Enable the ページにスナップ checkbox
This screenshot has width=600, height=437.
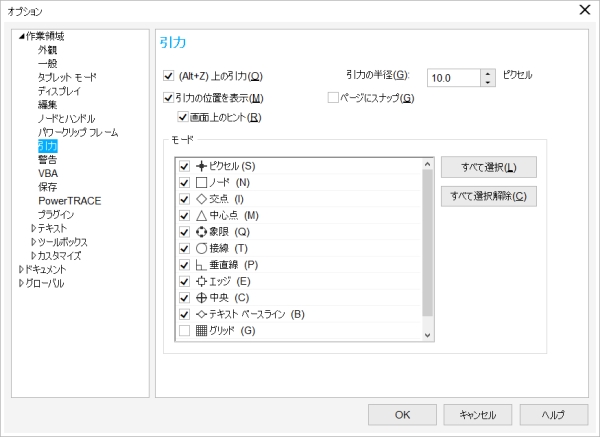point(334,98)
